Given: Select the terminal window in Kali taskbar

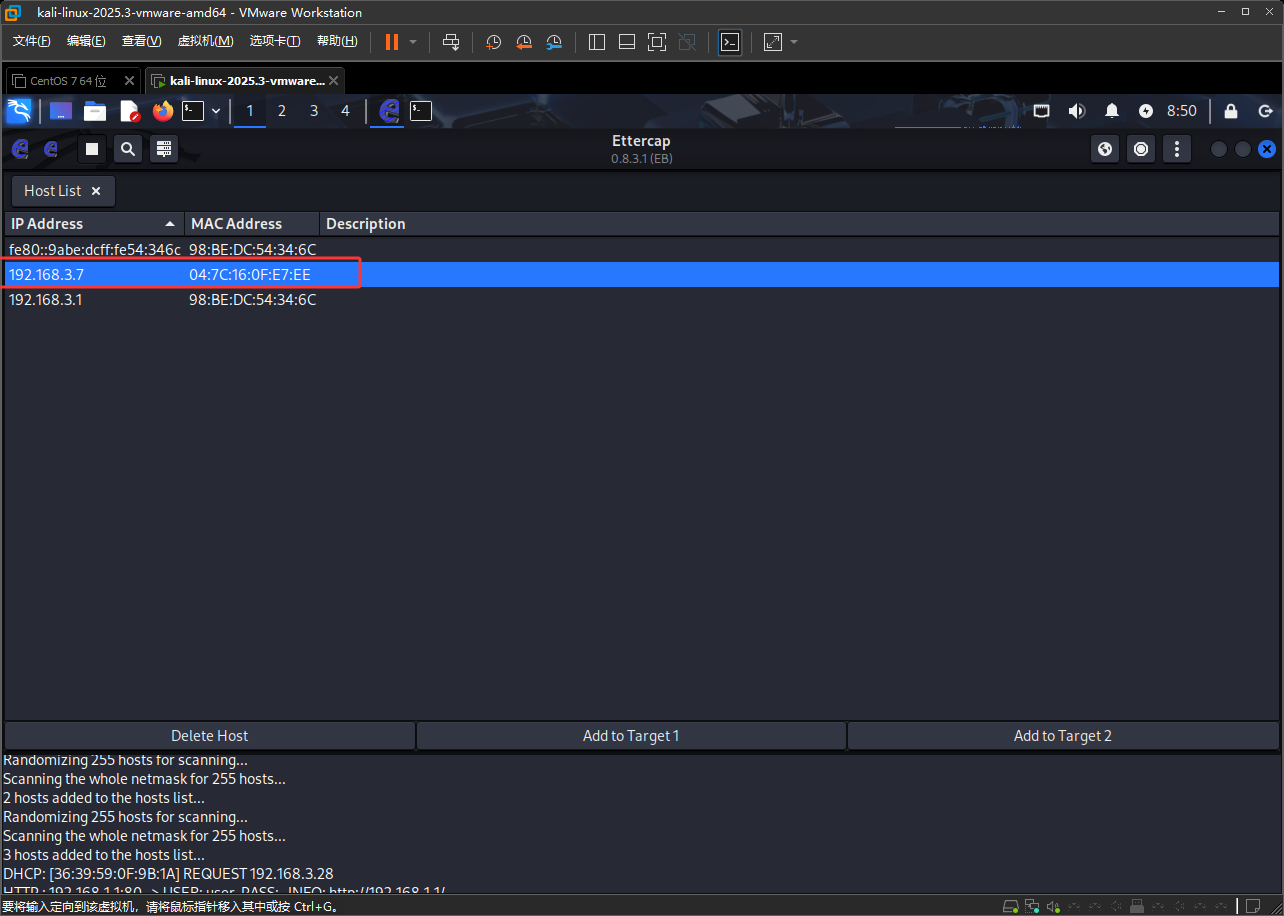Looking at the screenshot, I should click(421, 111).
